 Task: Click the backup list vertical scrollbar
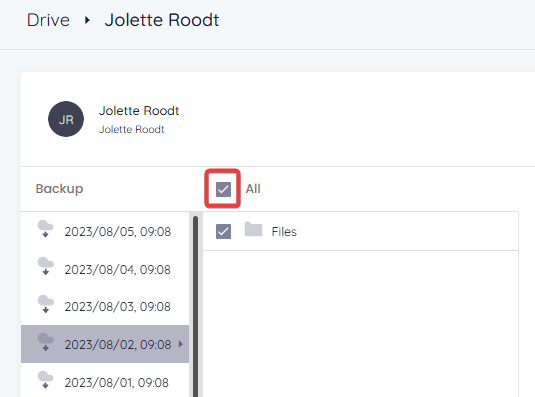(196, 306)
